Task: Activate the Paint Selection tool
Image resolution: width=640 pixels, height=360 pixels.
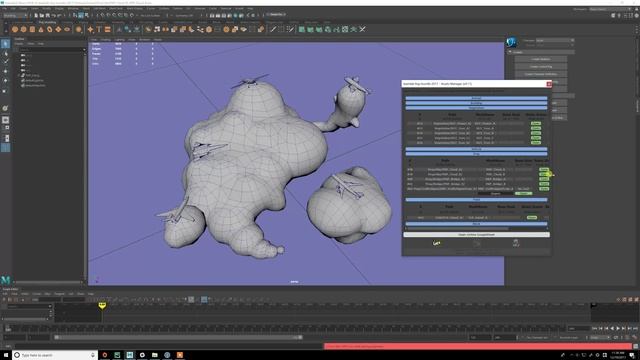Action: tap(5, 62)
